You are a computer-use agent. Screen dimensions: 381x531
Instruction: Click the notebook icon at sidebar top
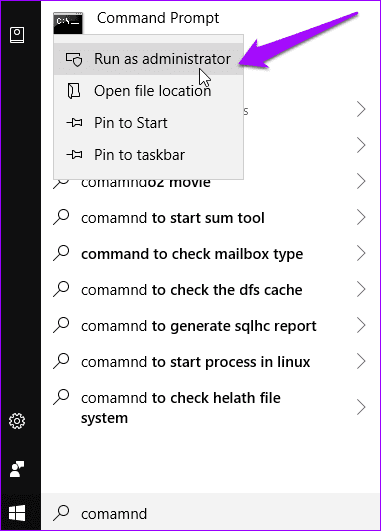click(17, 35)
